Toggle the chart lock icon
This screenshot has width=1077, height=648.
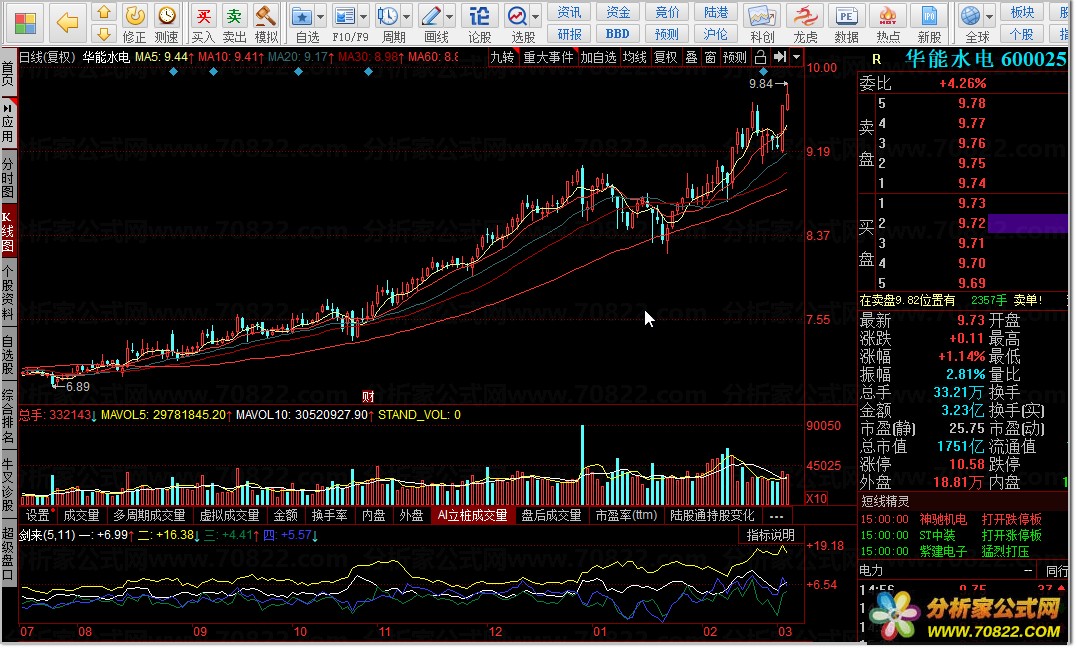tap(760, 57)
